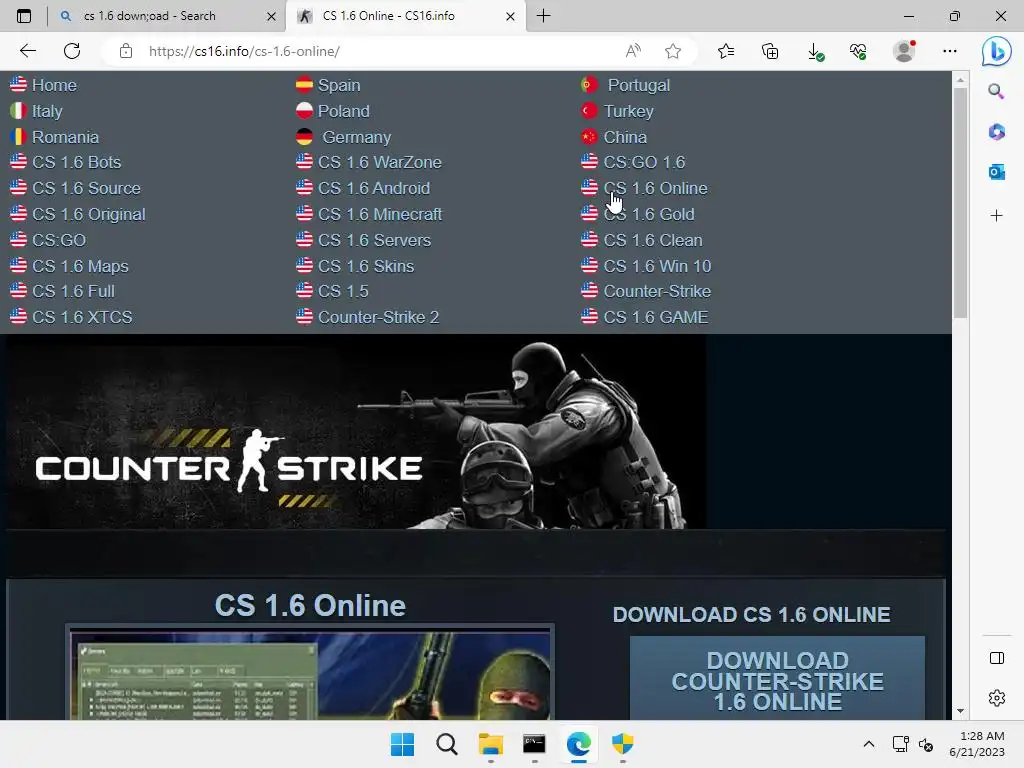The image size is (1024, 768).
Task: Add this page to favorites star
Action: tap(673, 51)
